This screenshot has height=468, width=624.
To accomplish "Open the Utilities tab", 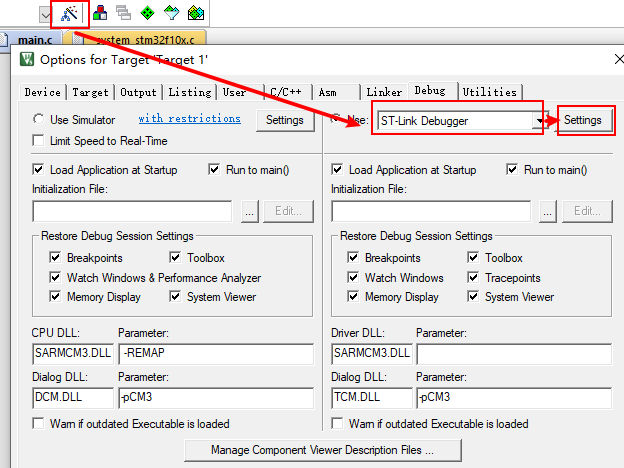I will (489, 92).
